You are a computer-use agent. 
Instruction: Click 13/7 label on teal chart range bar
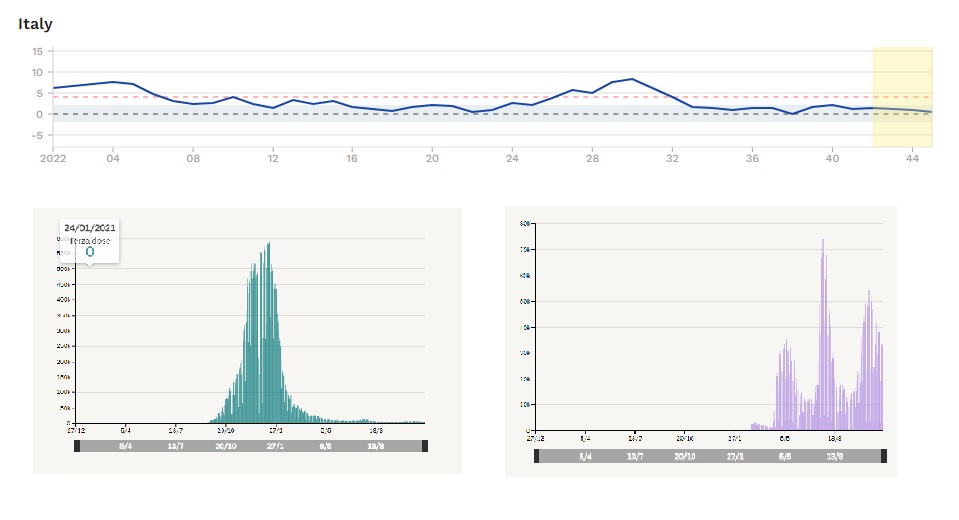176,446
